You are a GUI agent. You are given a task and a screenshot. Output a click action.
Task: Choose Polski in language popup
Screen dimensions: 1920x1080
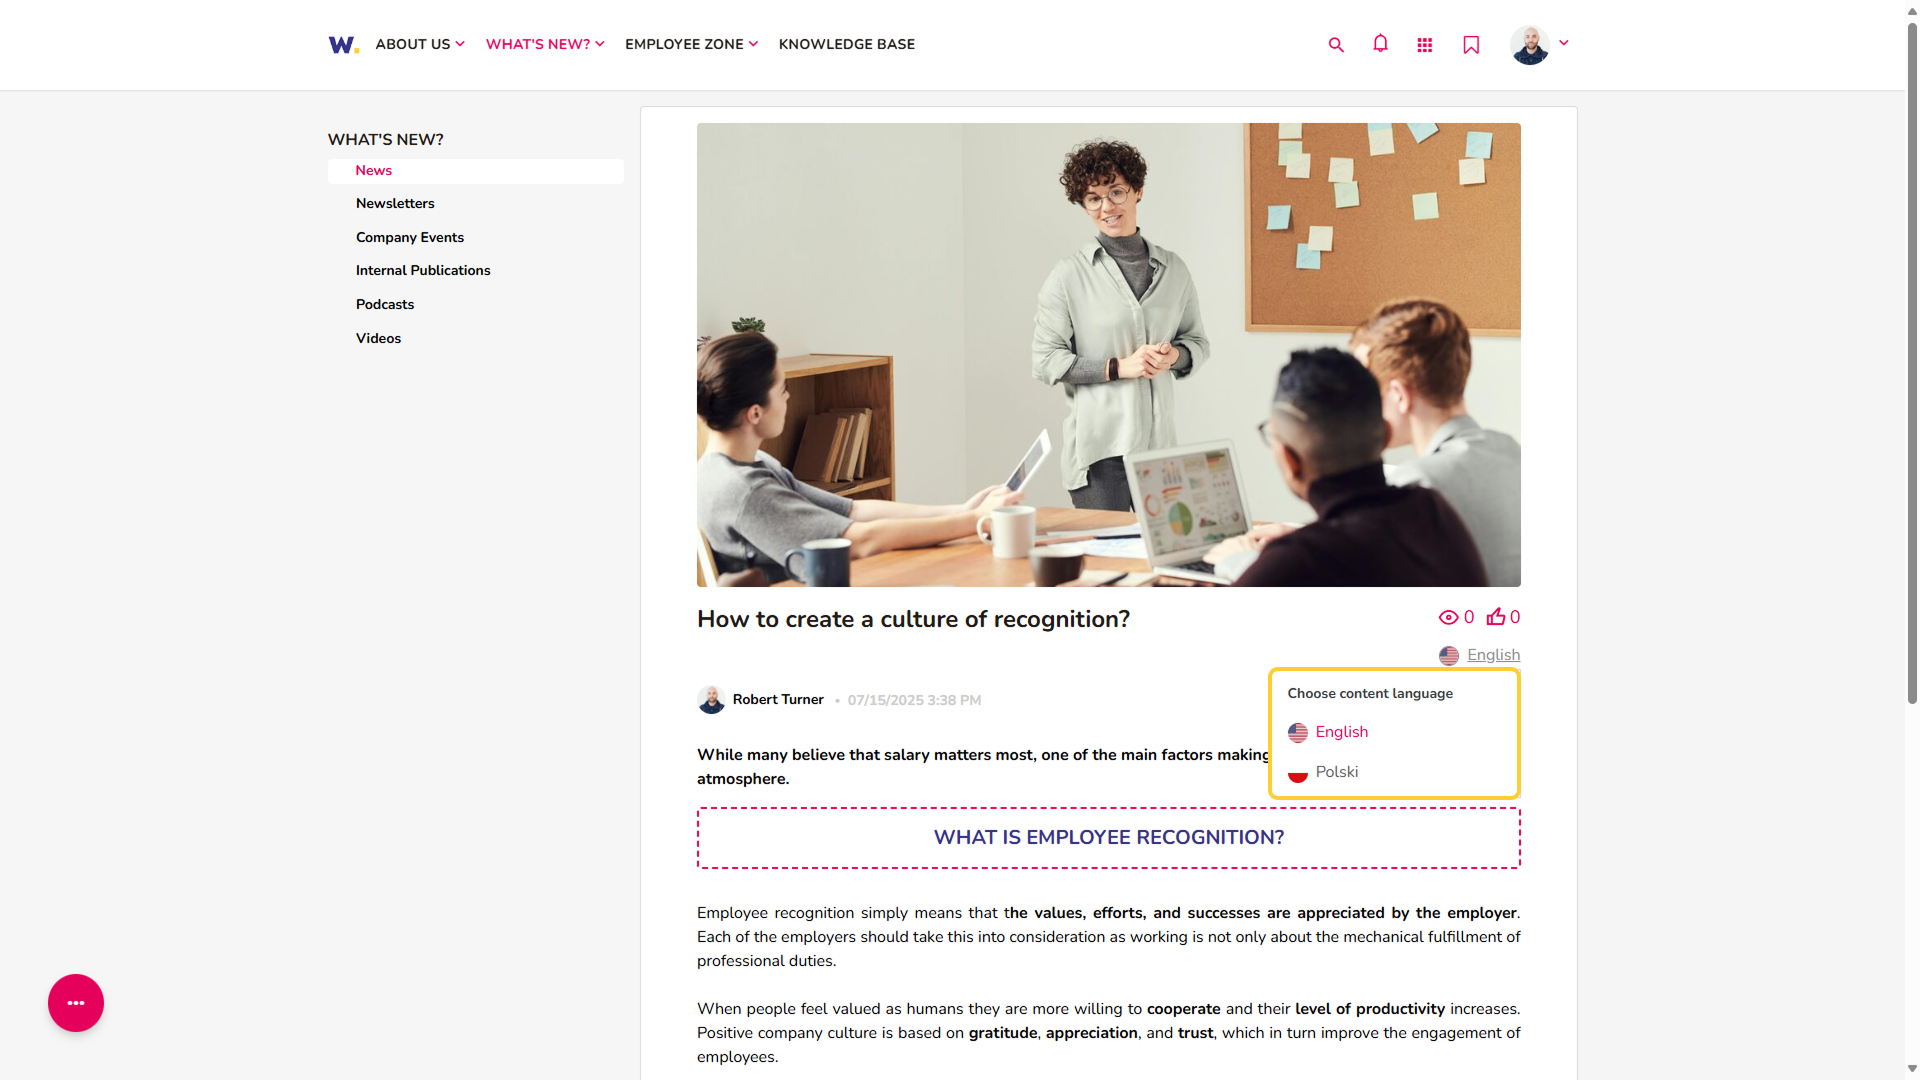point(1336,773)
